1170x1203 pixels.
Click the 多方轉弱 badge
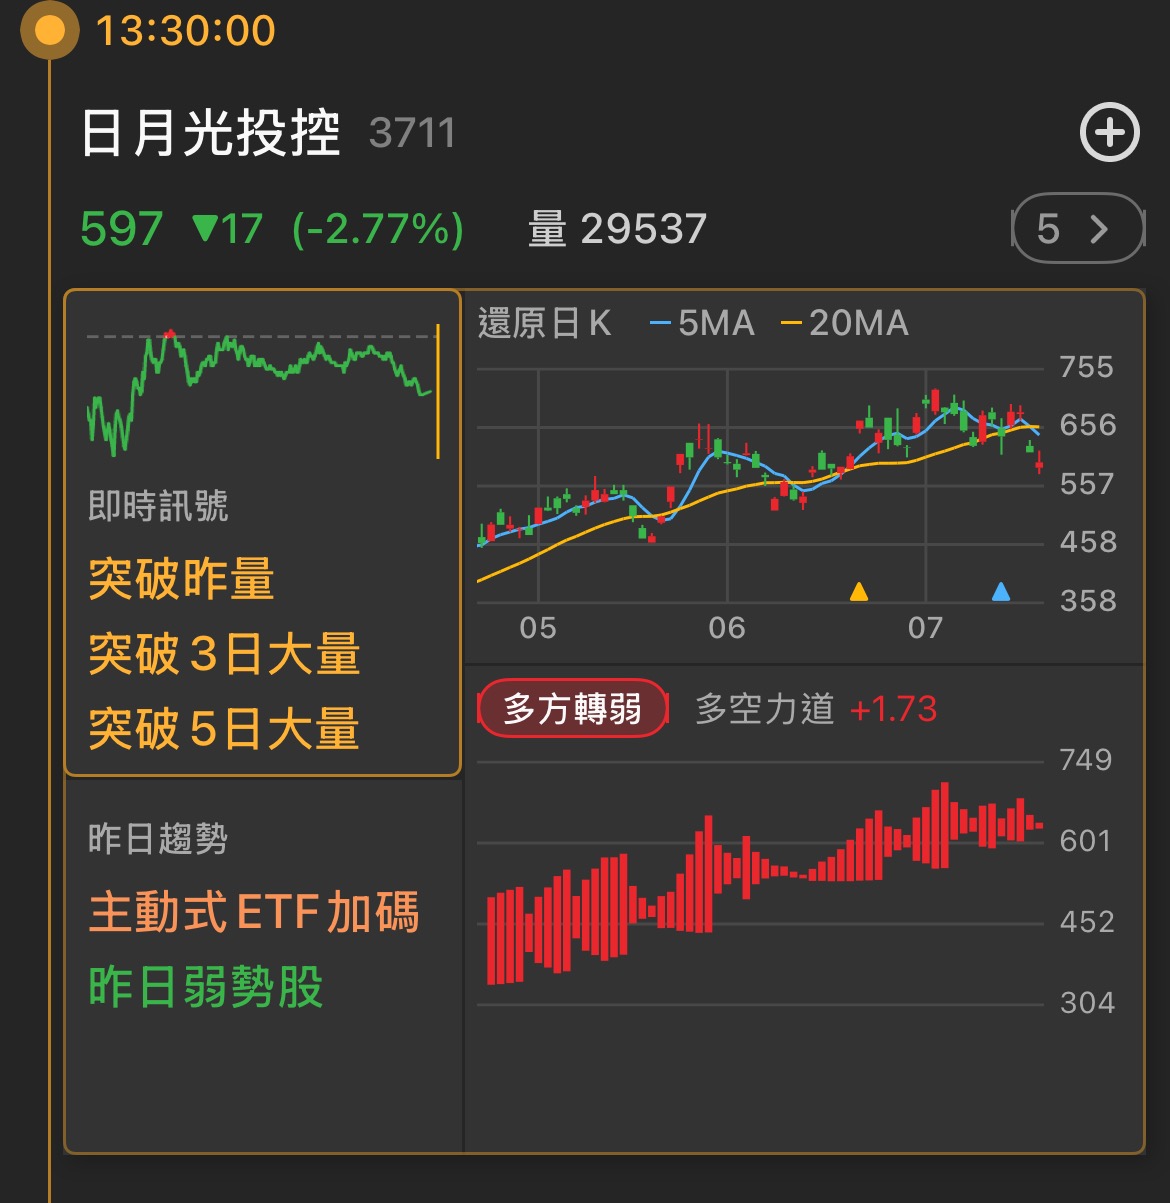(573, 709)
